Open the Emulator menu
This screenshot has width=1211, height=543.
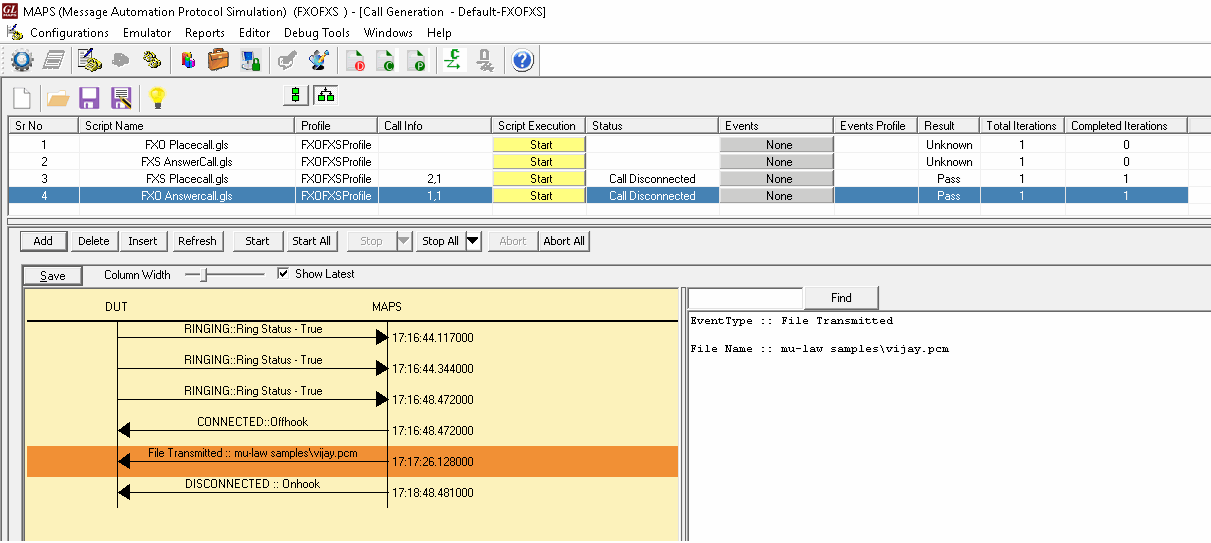click(147, 33)
